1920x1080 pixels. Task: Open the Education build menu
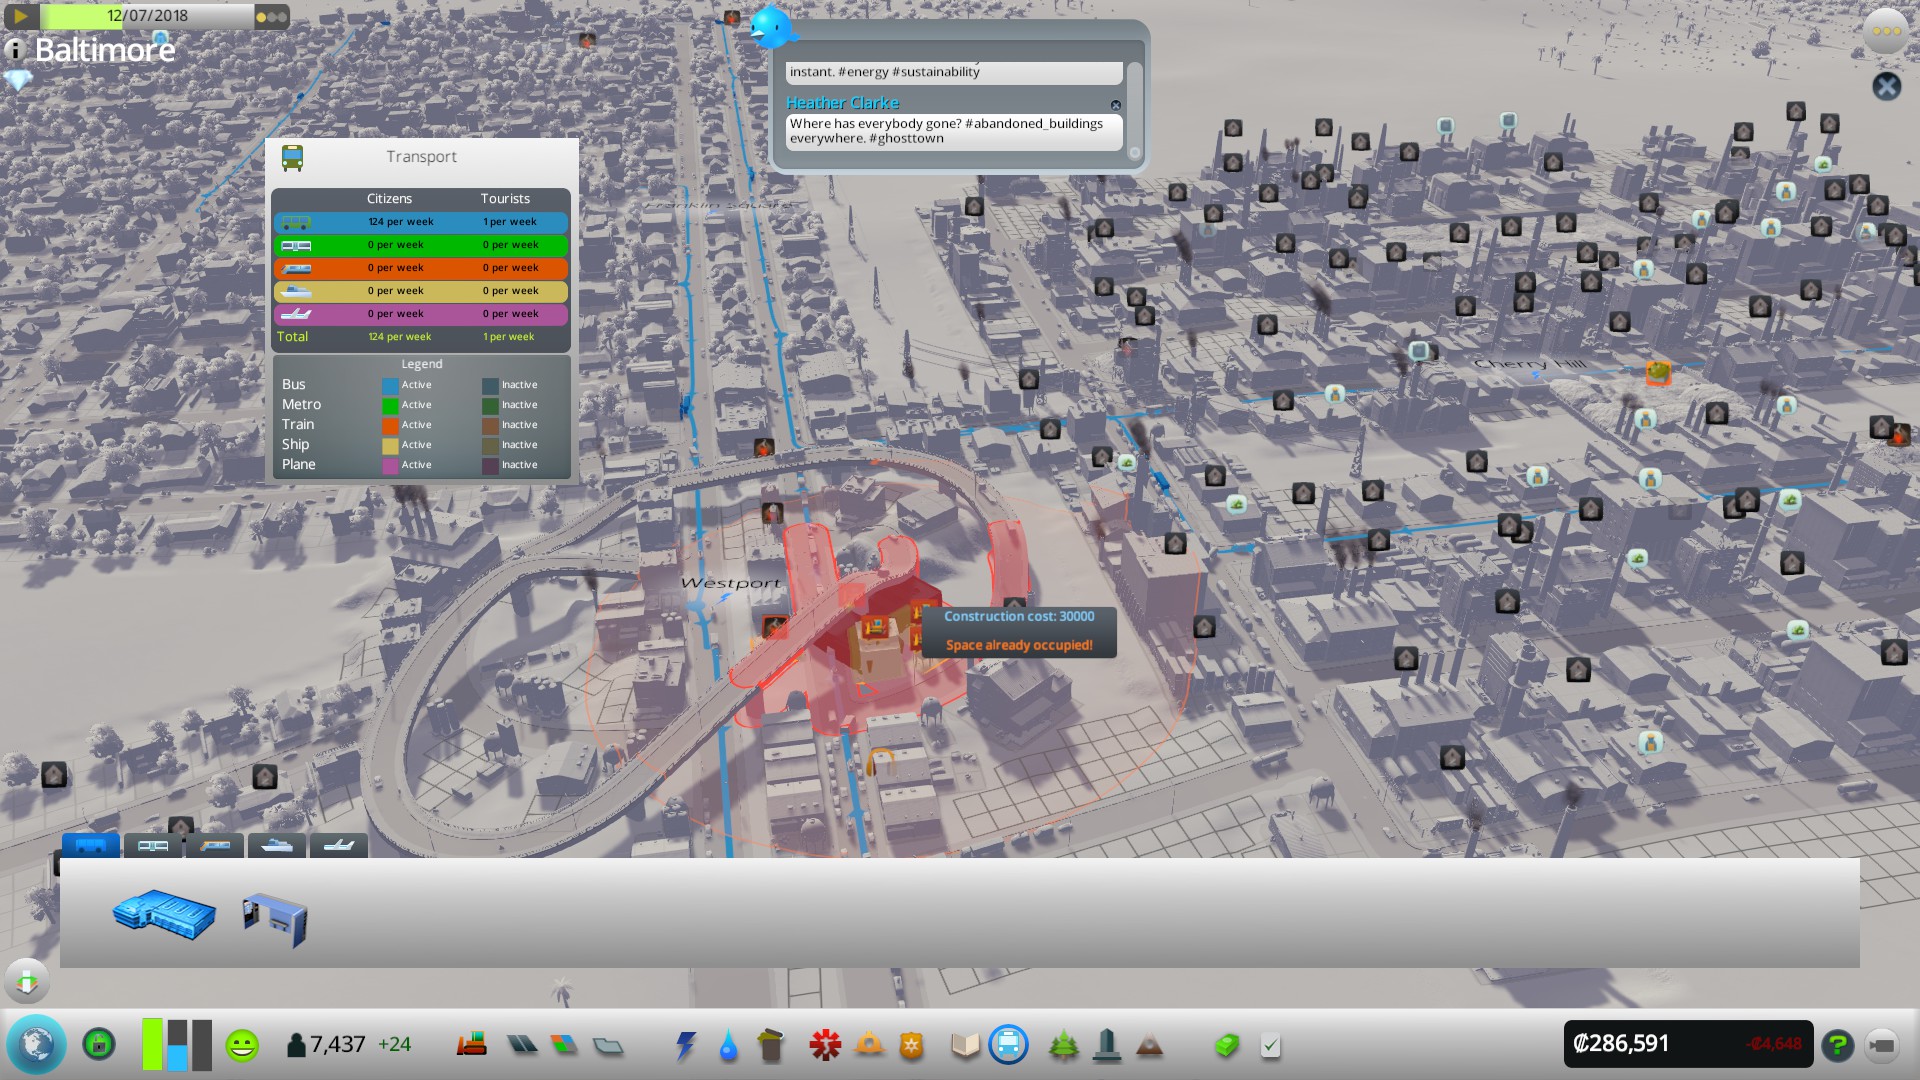click(965, 1046)
